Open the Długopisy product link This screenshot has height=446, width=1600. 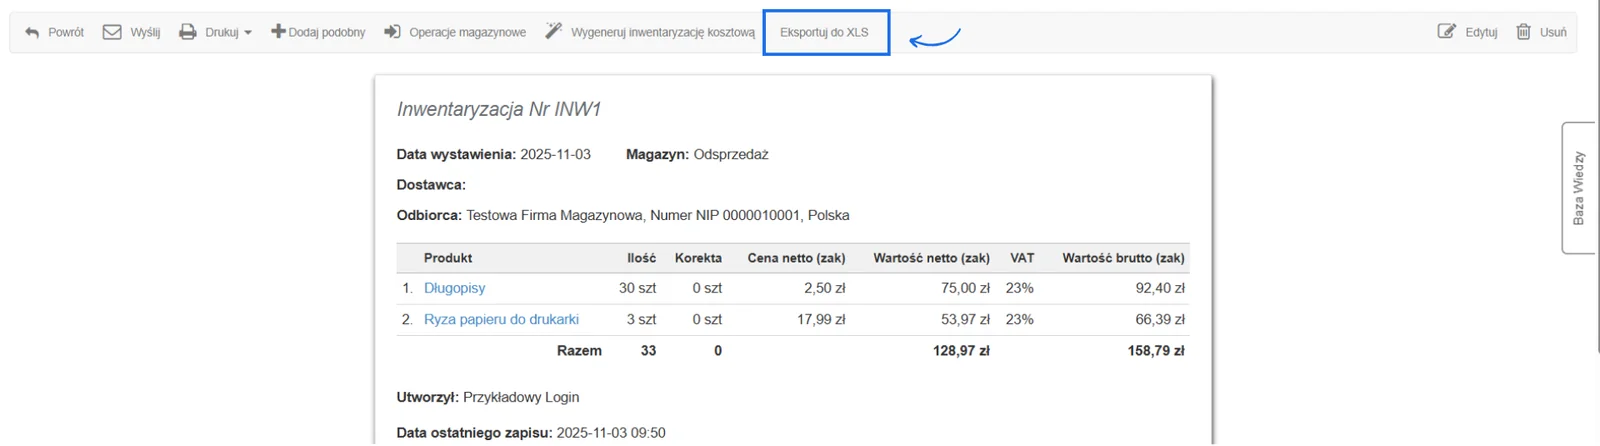[x=454, y=288]
